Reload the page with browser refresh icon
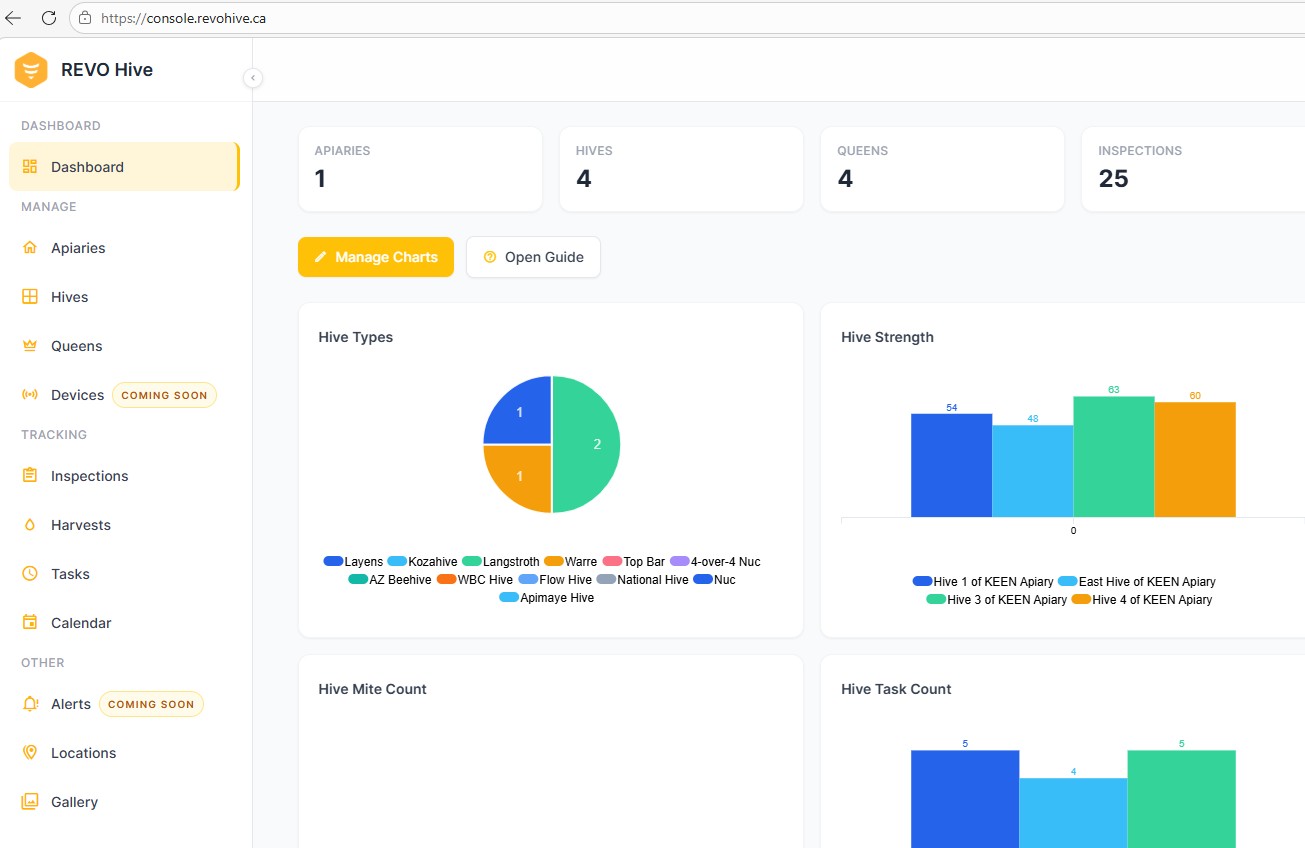Screen dimensions: 1305x848 pos(48,18)
